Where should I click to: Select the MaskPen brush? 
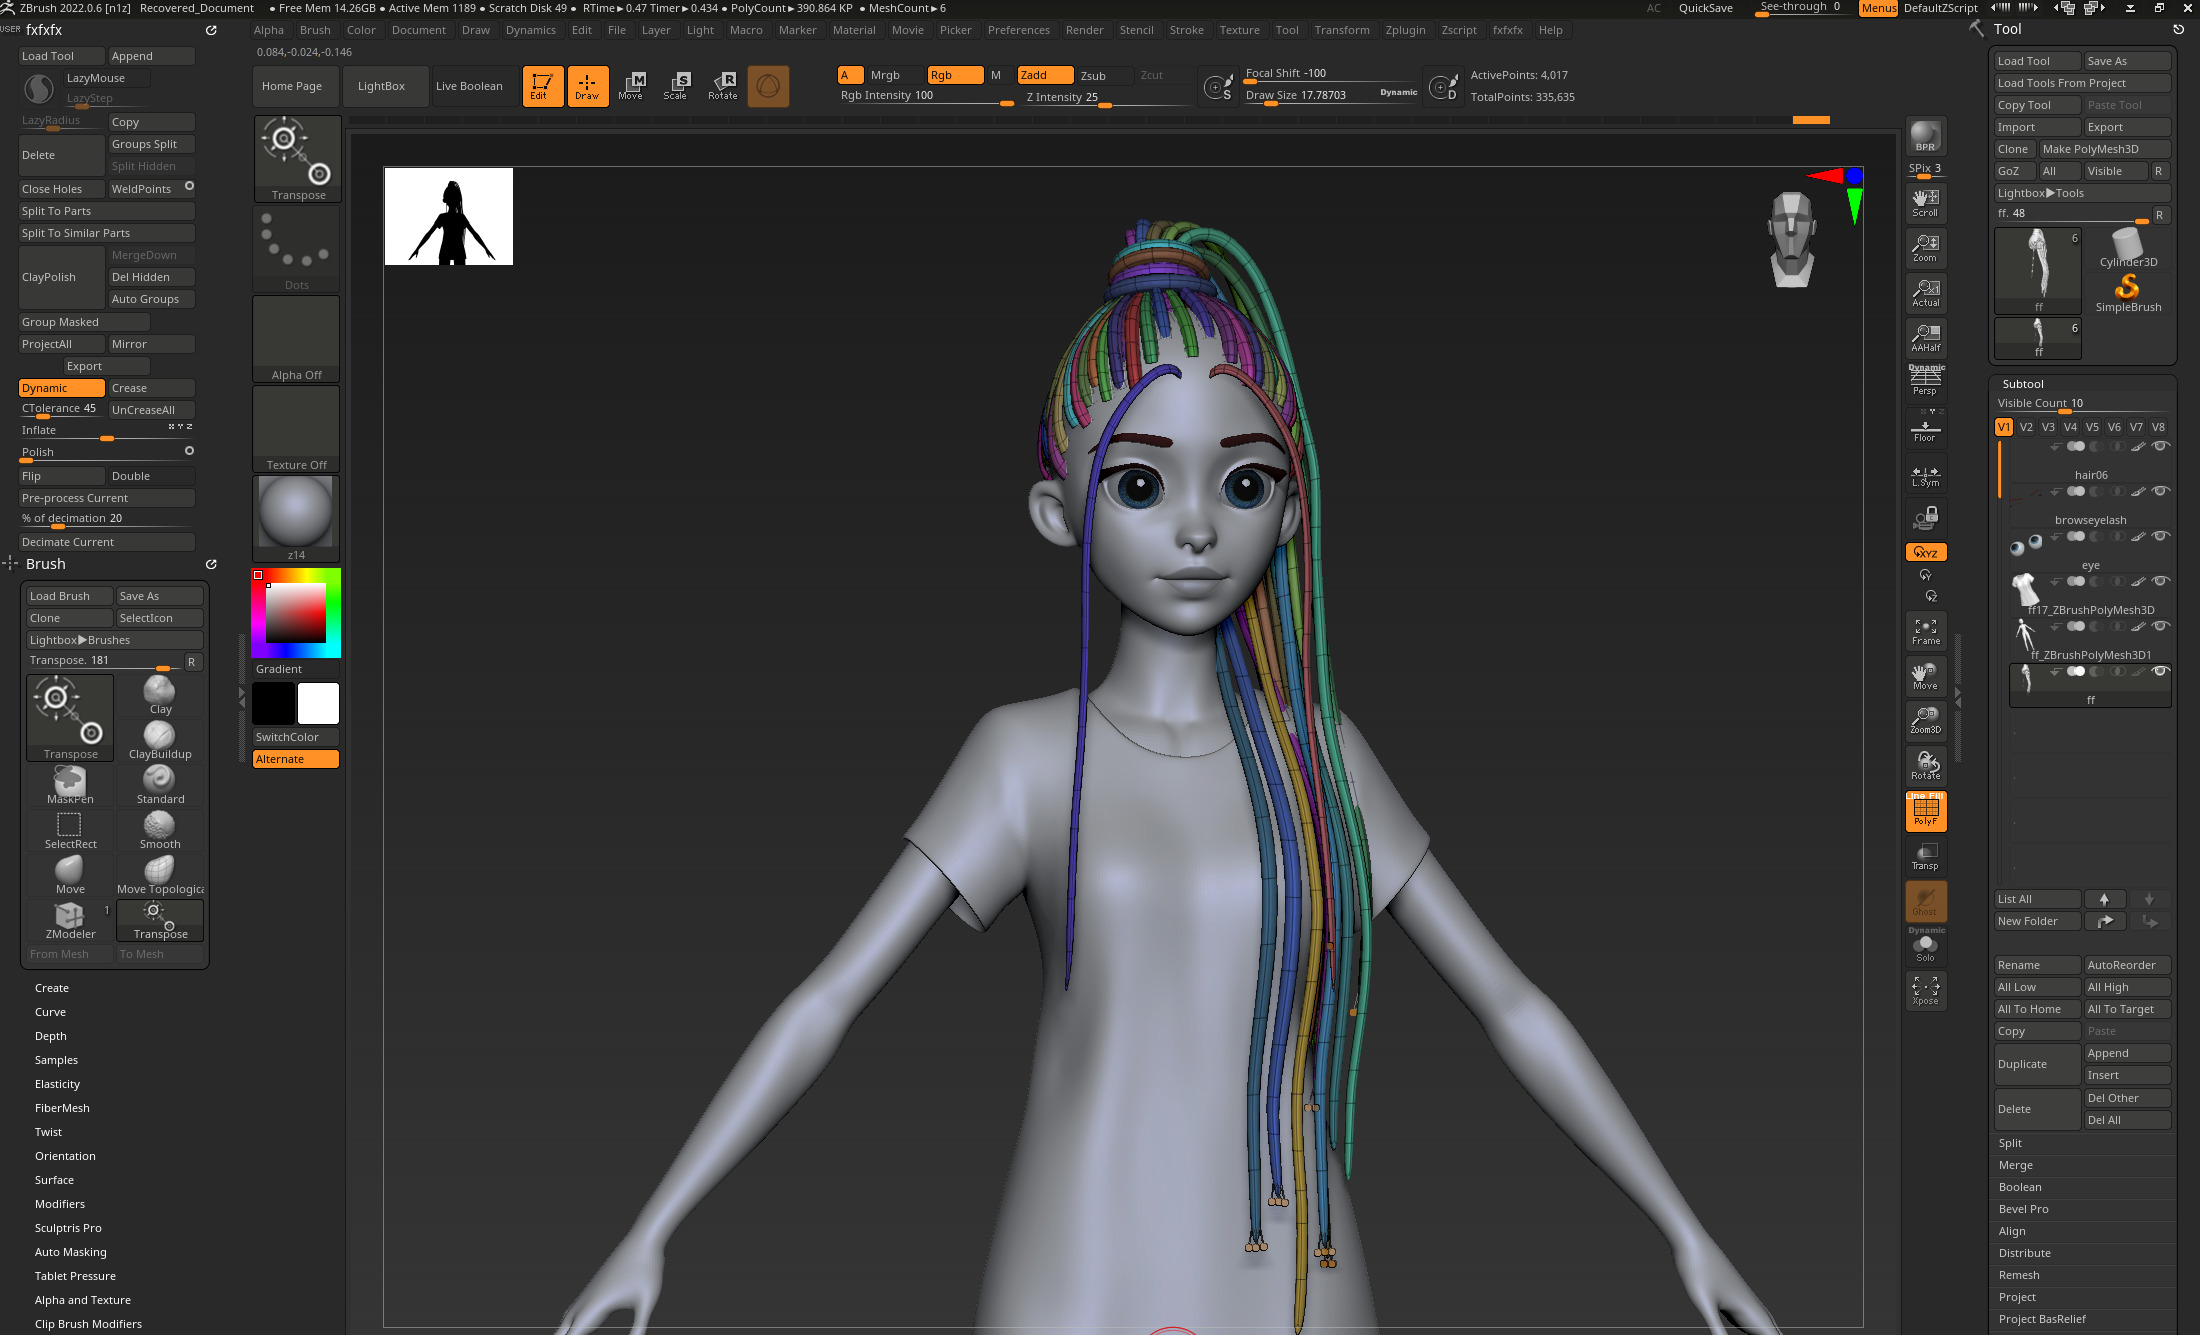click(x=70, y=785)
